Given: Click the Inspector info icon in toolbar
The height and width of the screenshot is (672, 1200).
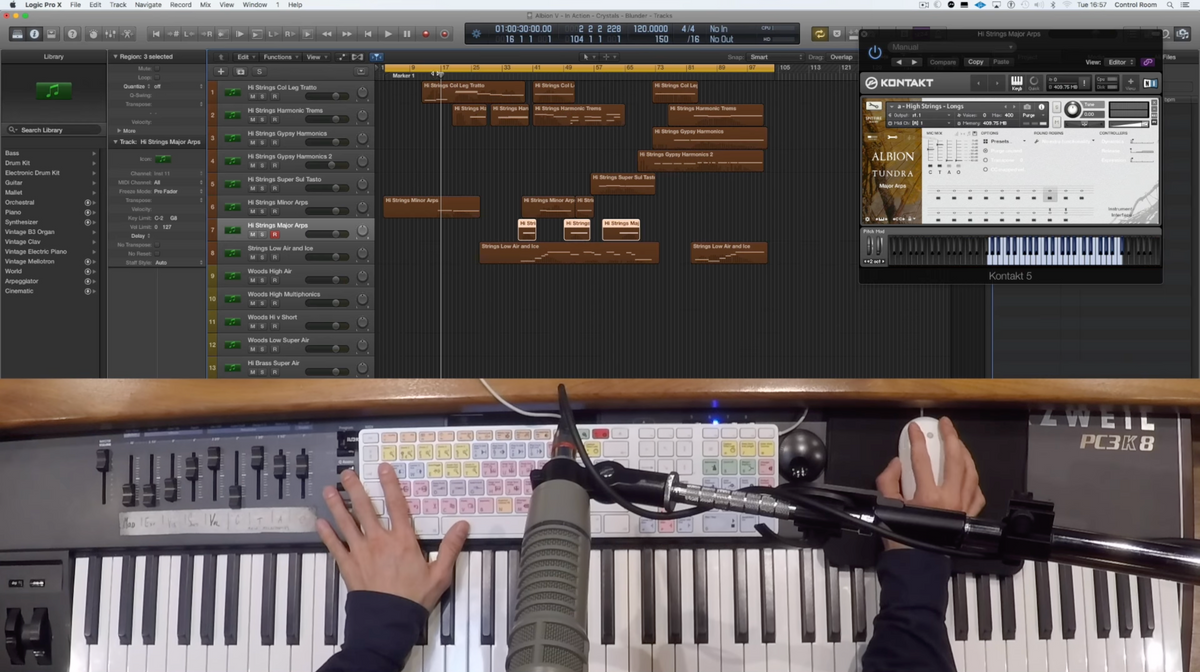Looking at the screenshot, I should pyautogui.click(x=35, y=34).
